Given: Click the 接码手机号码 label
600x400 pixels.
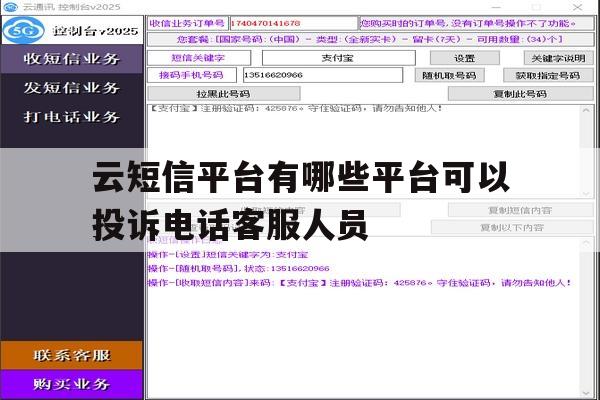Looking at the screenshot, I should (x=192, y=75).
